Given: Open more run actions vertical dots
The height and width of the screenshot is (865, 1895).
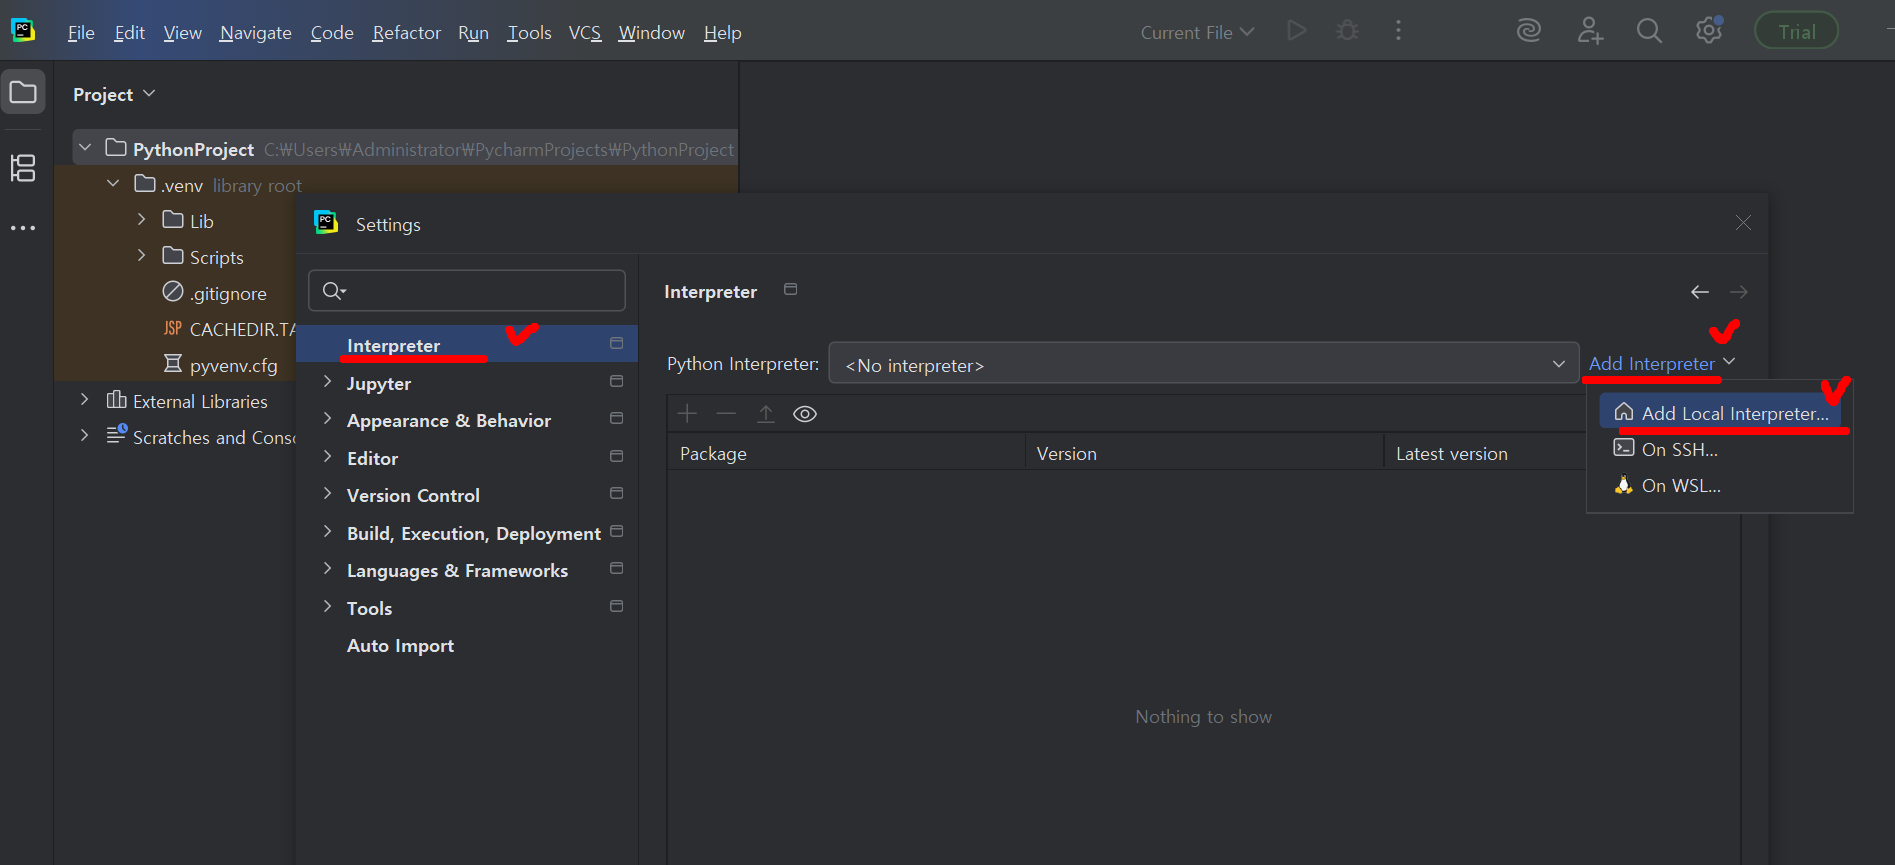Looking at the screenshot, I should coord(1398,31).
